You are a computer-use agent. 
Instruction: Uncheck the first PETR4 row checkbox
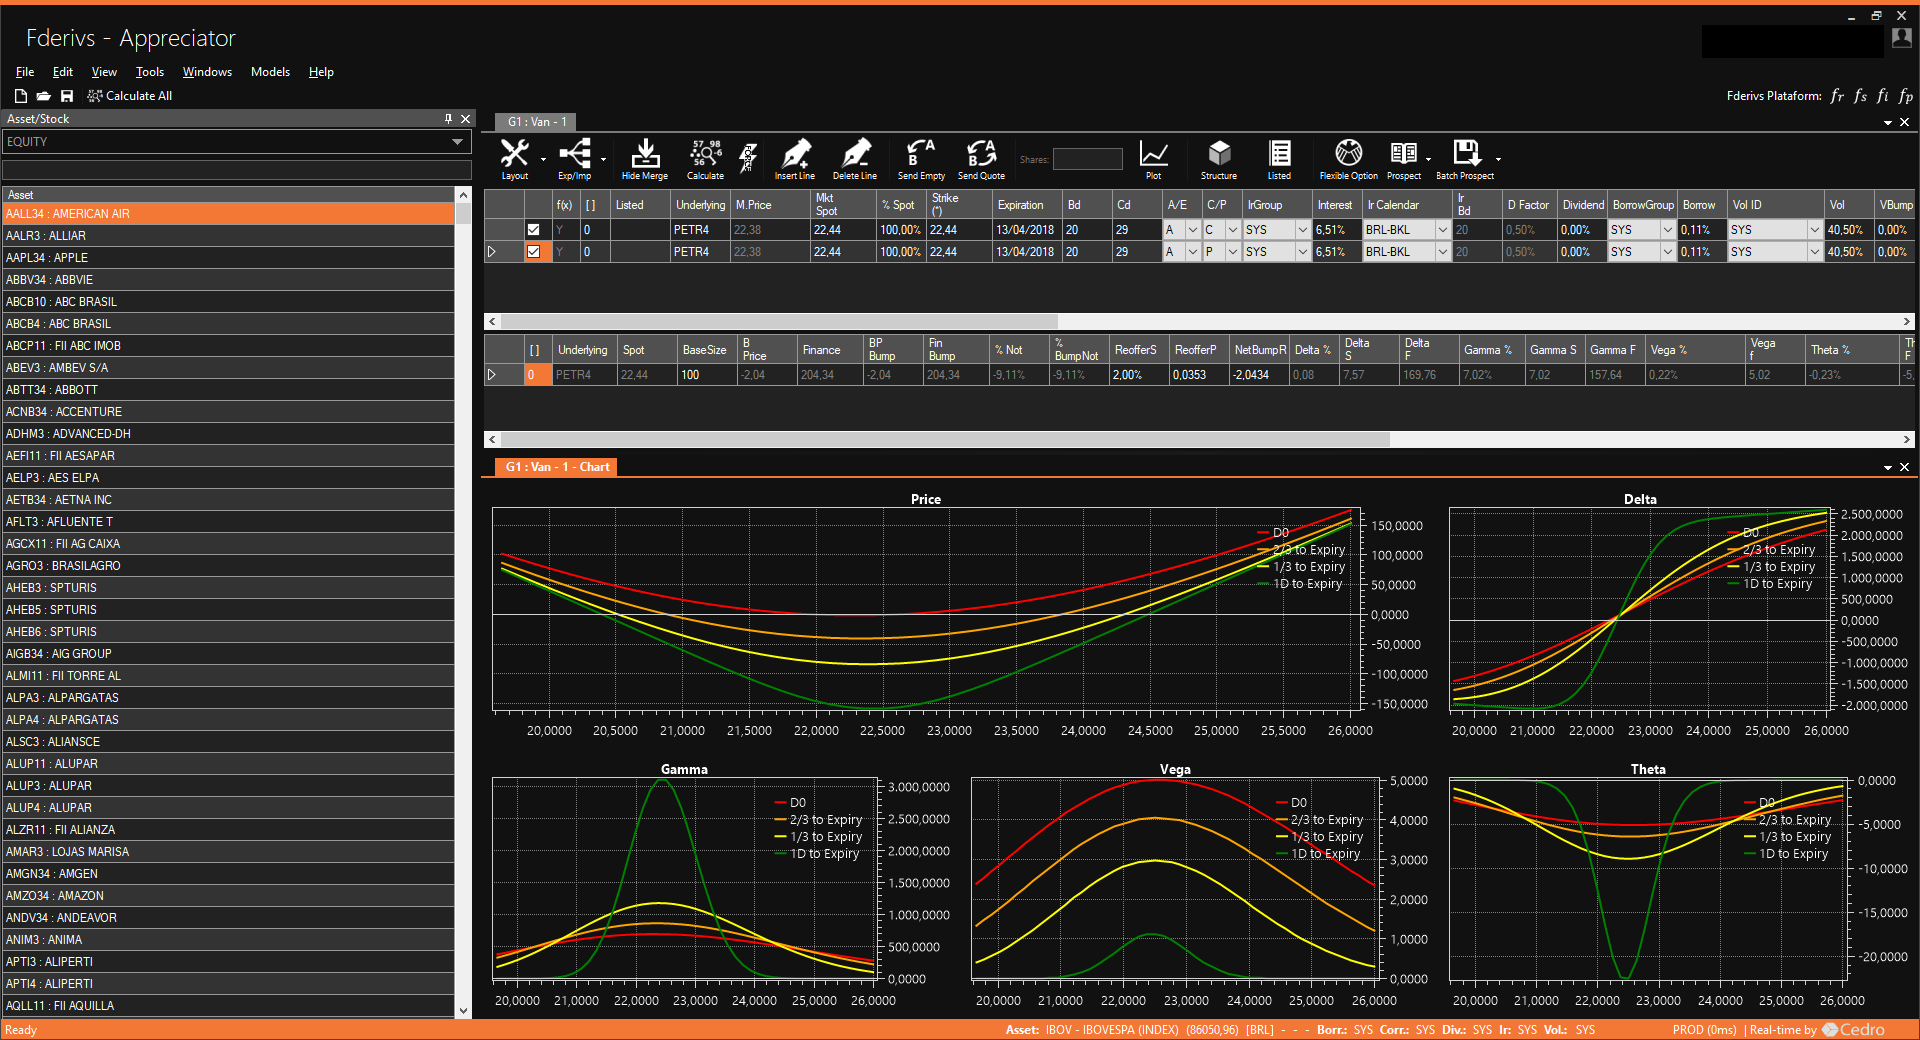point(534,230)
